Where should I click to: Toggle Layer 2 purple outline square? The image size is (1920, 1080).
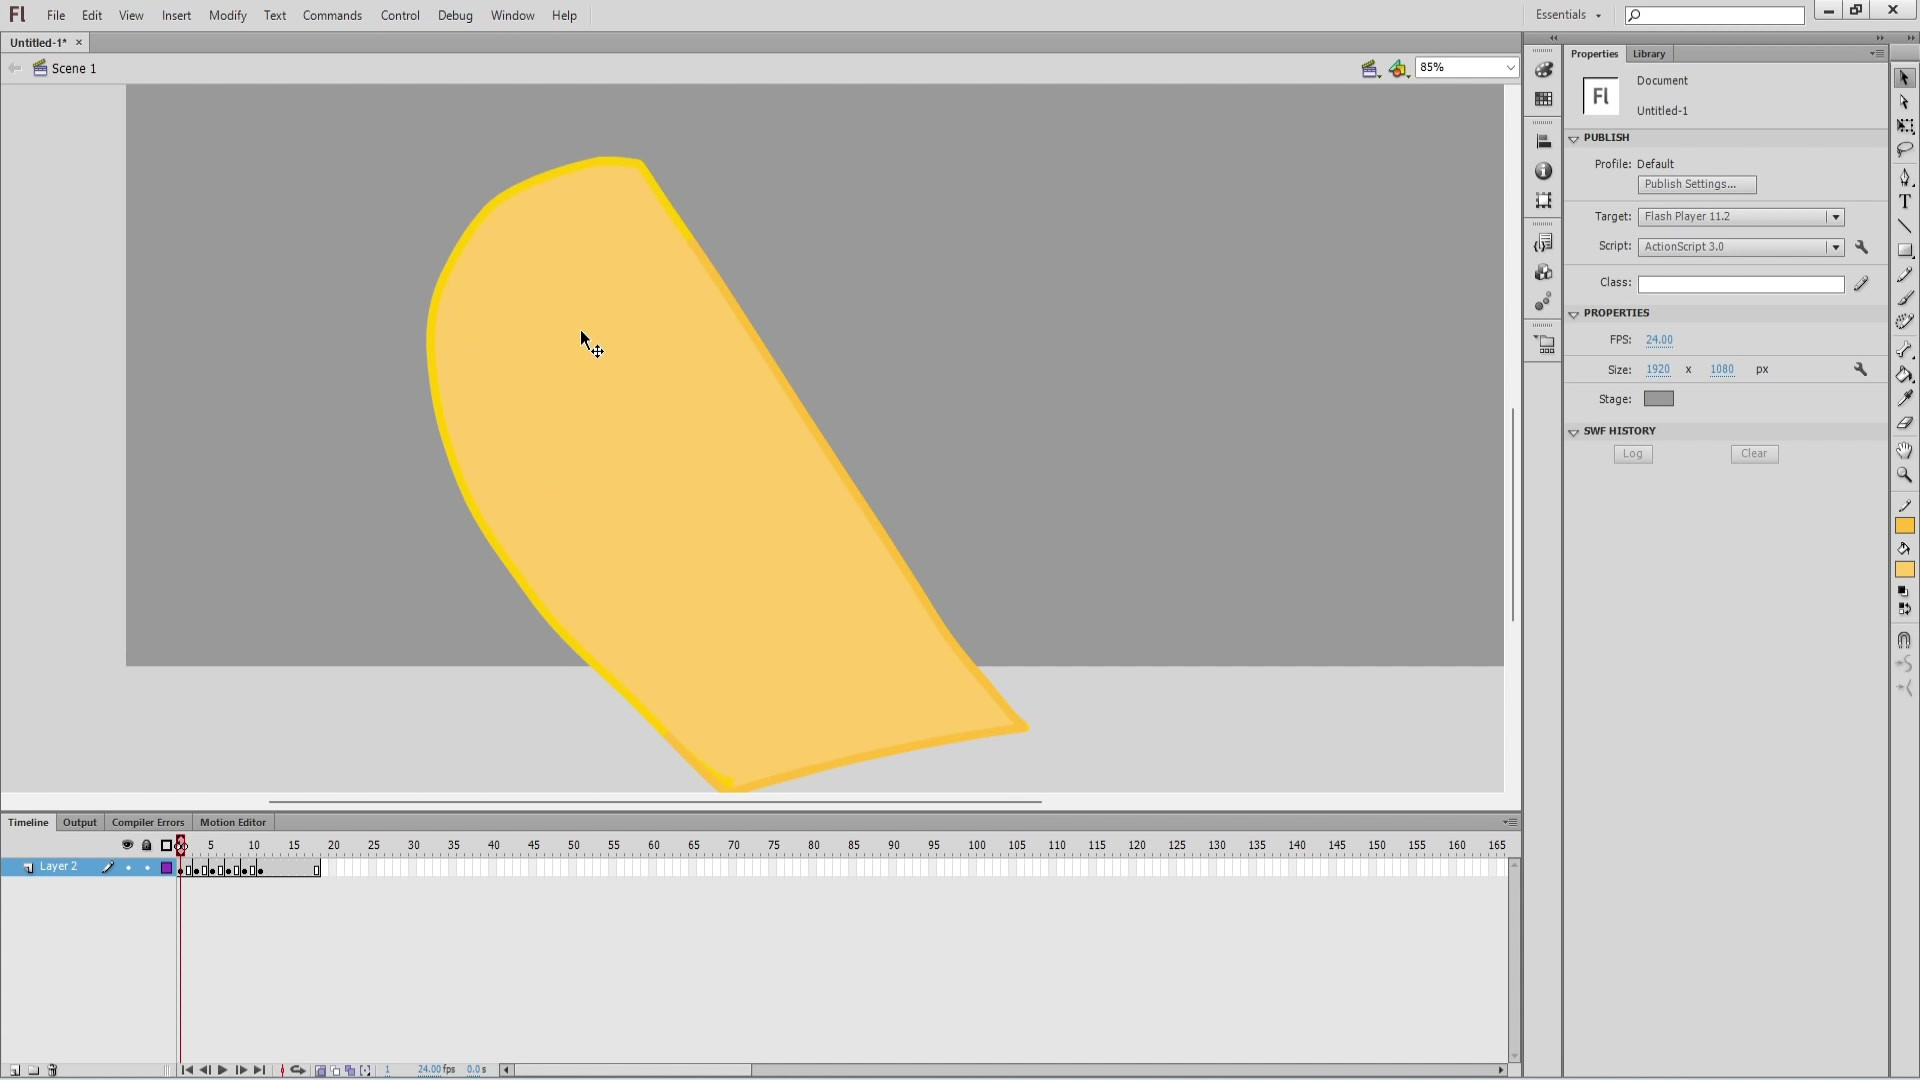[x=167, y=868]
